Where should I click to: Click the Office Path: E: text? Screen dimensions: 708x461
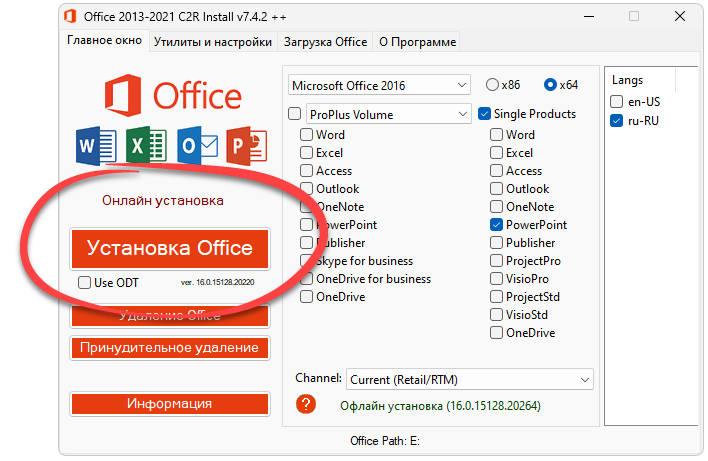pyautogui.click(x=385, y=441)
